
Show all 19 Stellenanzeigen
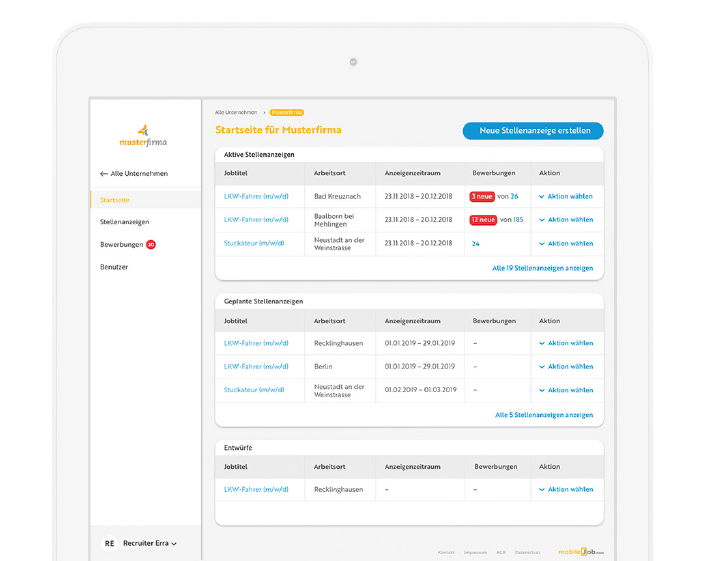pos(543,268)
